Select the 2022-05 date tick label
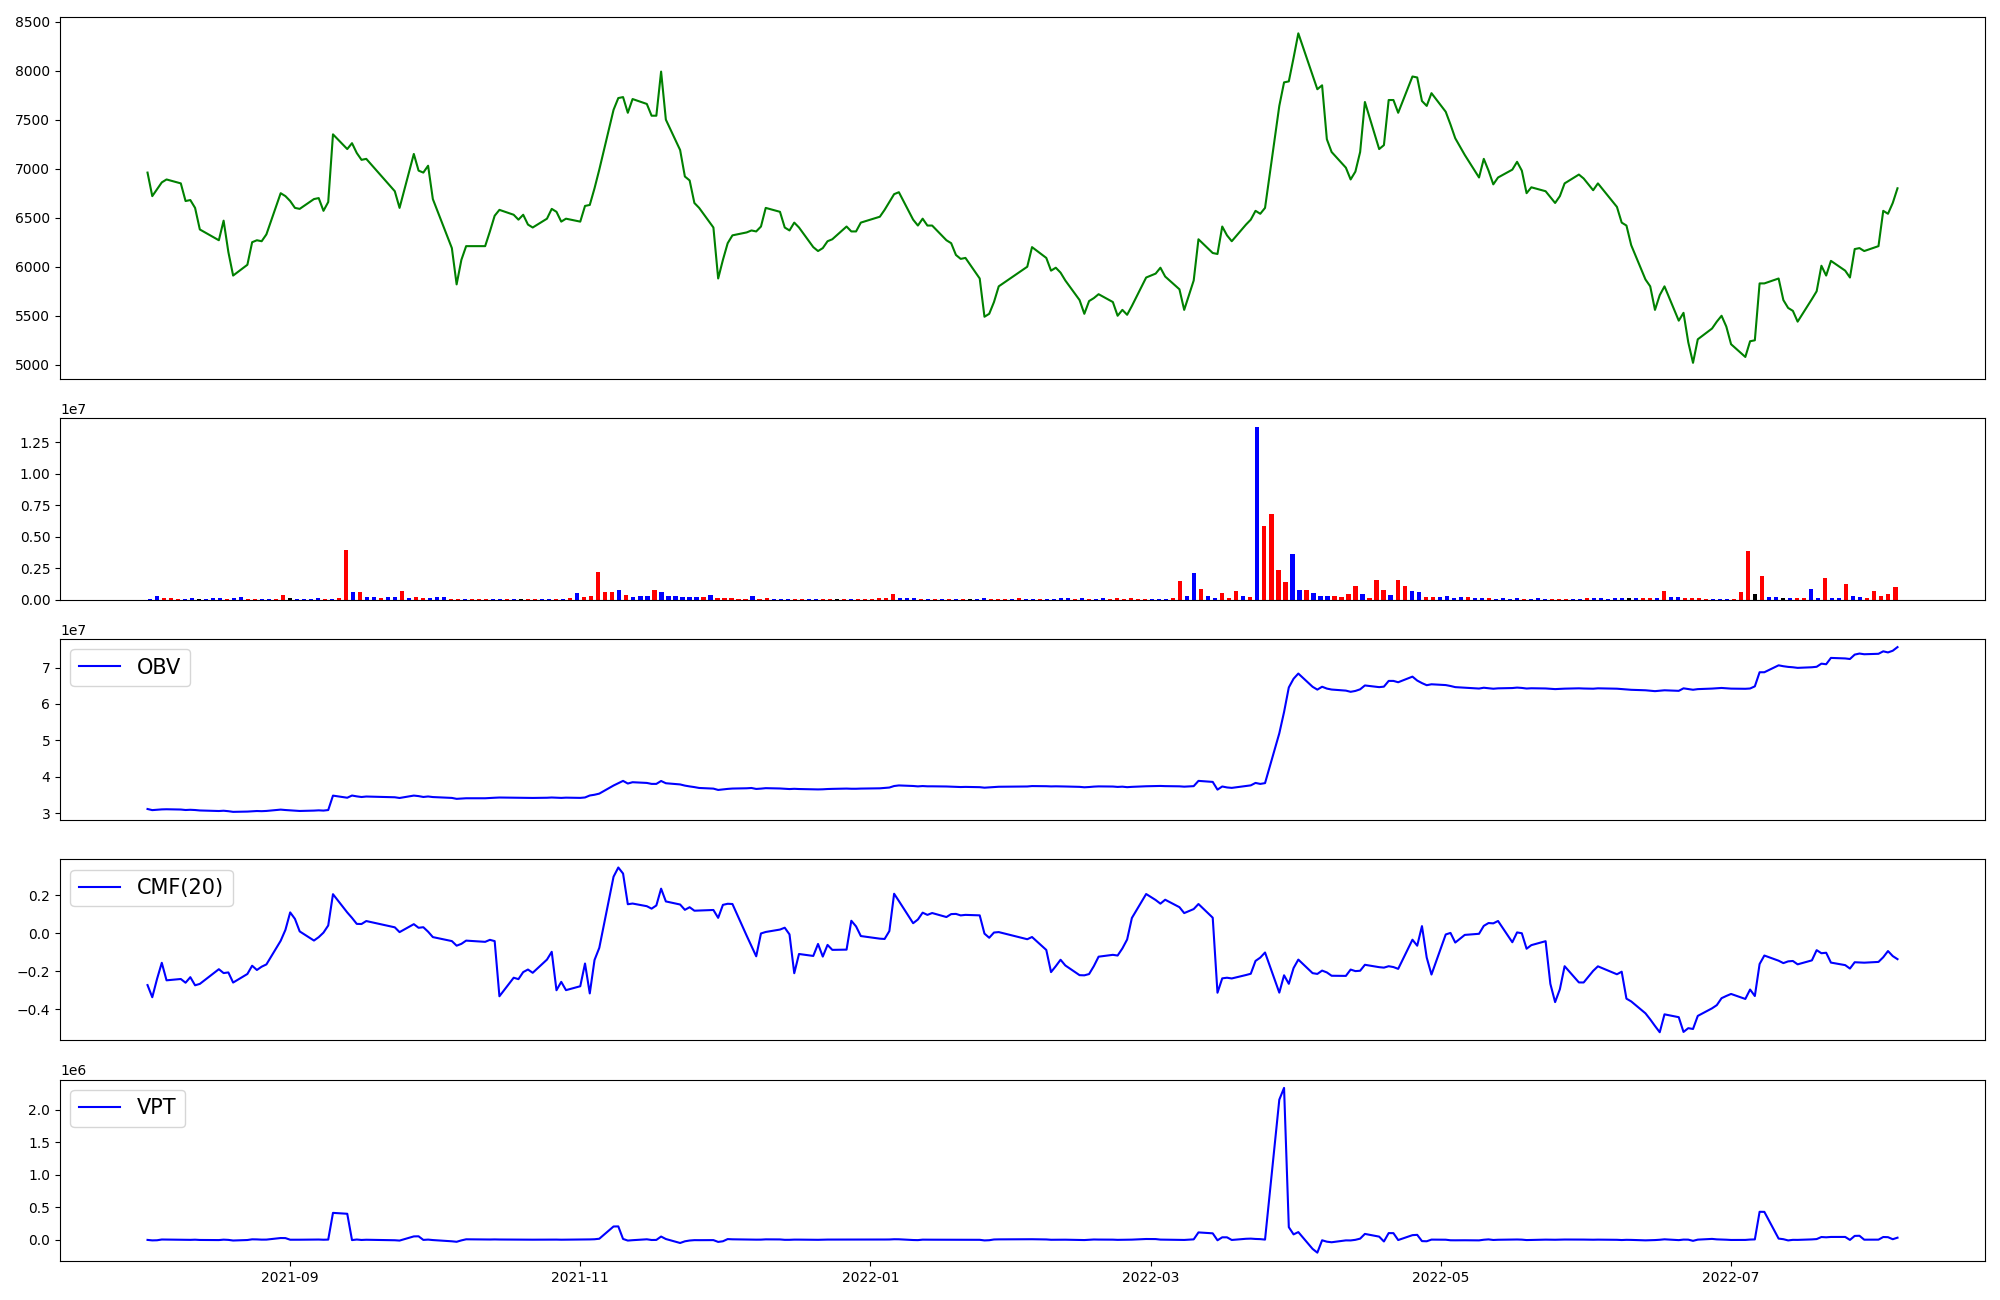 pyautogui.click(x=1441, y=1277)
